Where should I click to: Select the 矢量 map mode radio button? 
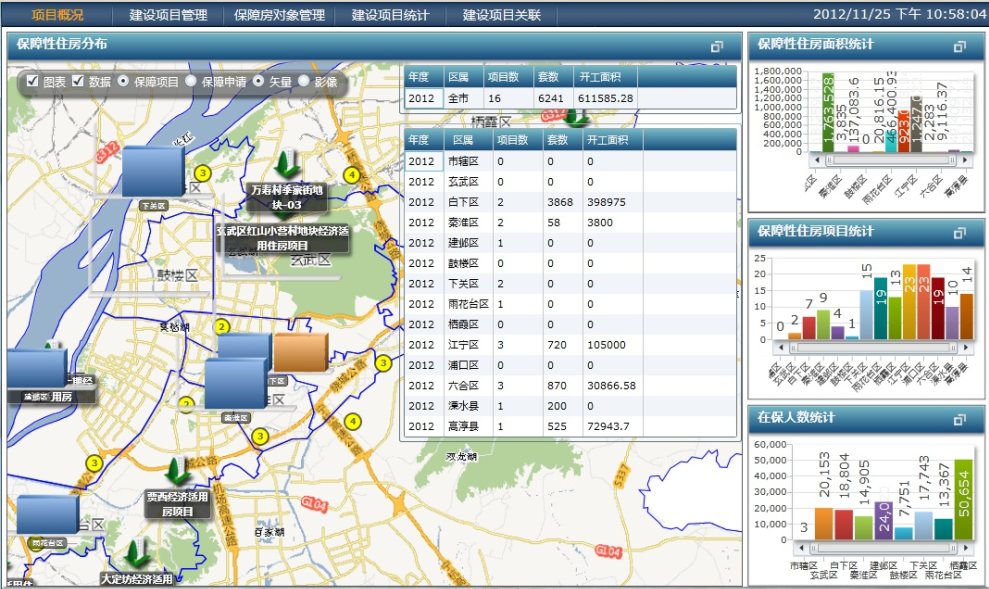click(258, 81)
